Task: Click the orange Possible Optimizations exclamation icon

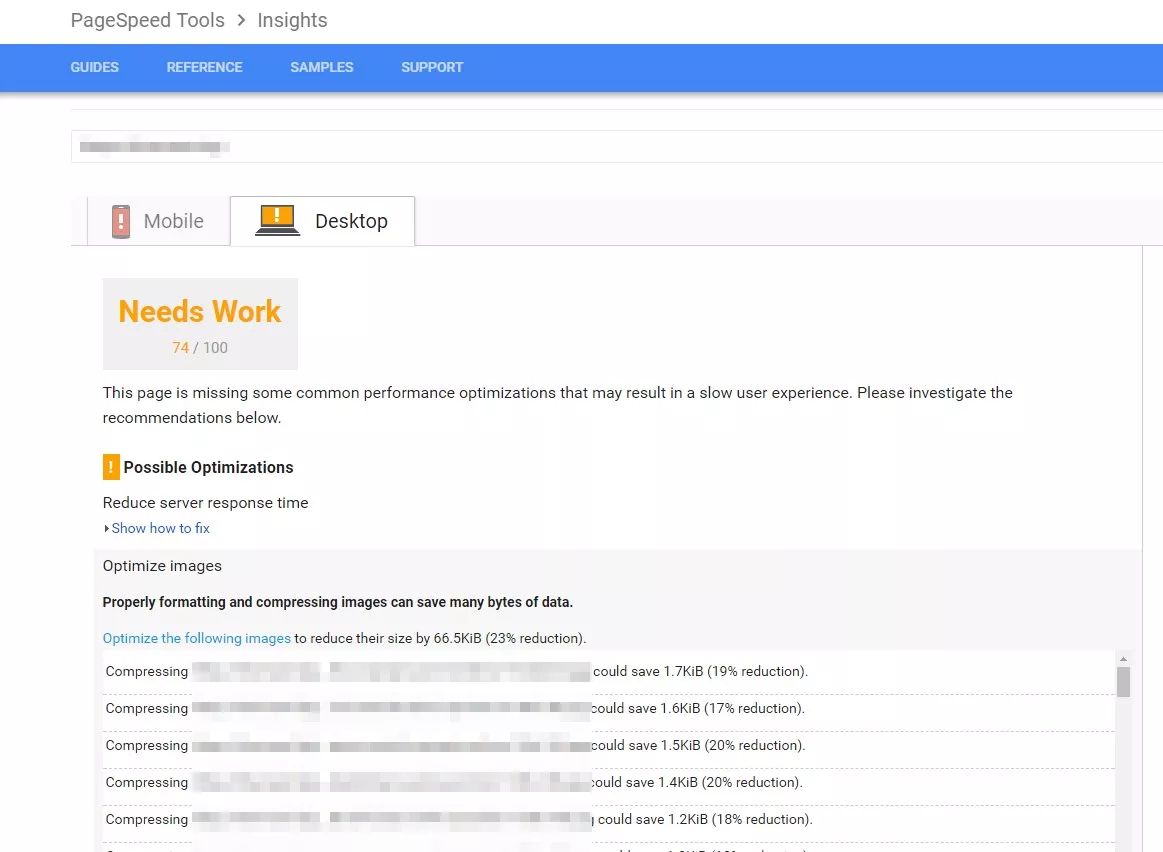Action: 111,467
